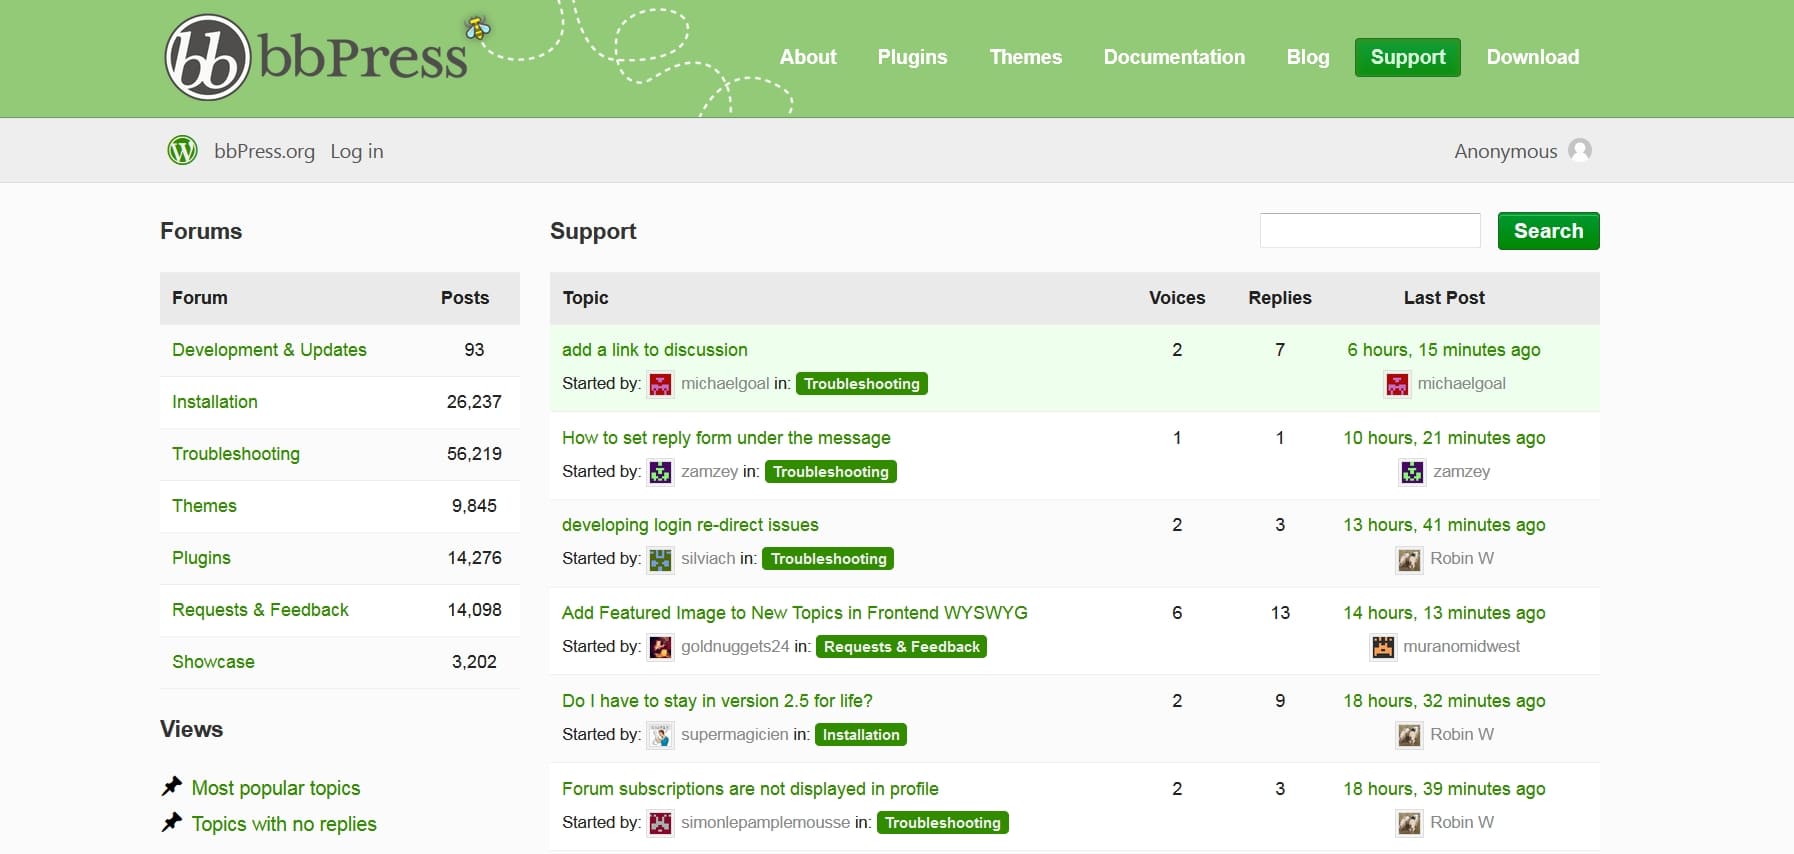Open the Installation forum in the sidebar

tap(215, 402)
